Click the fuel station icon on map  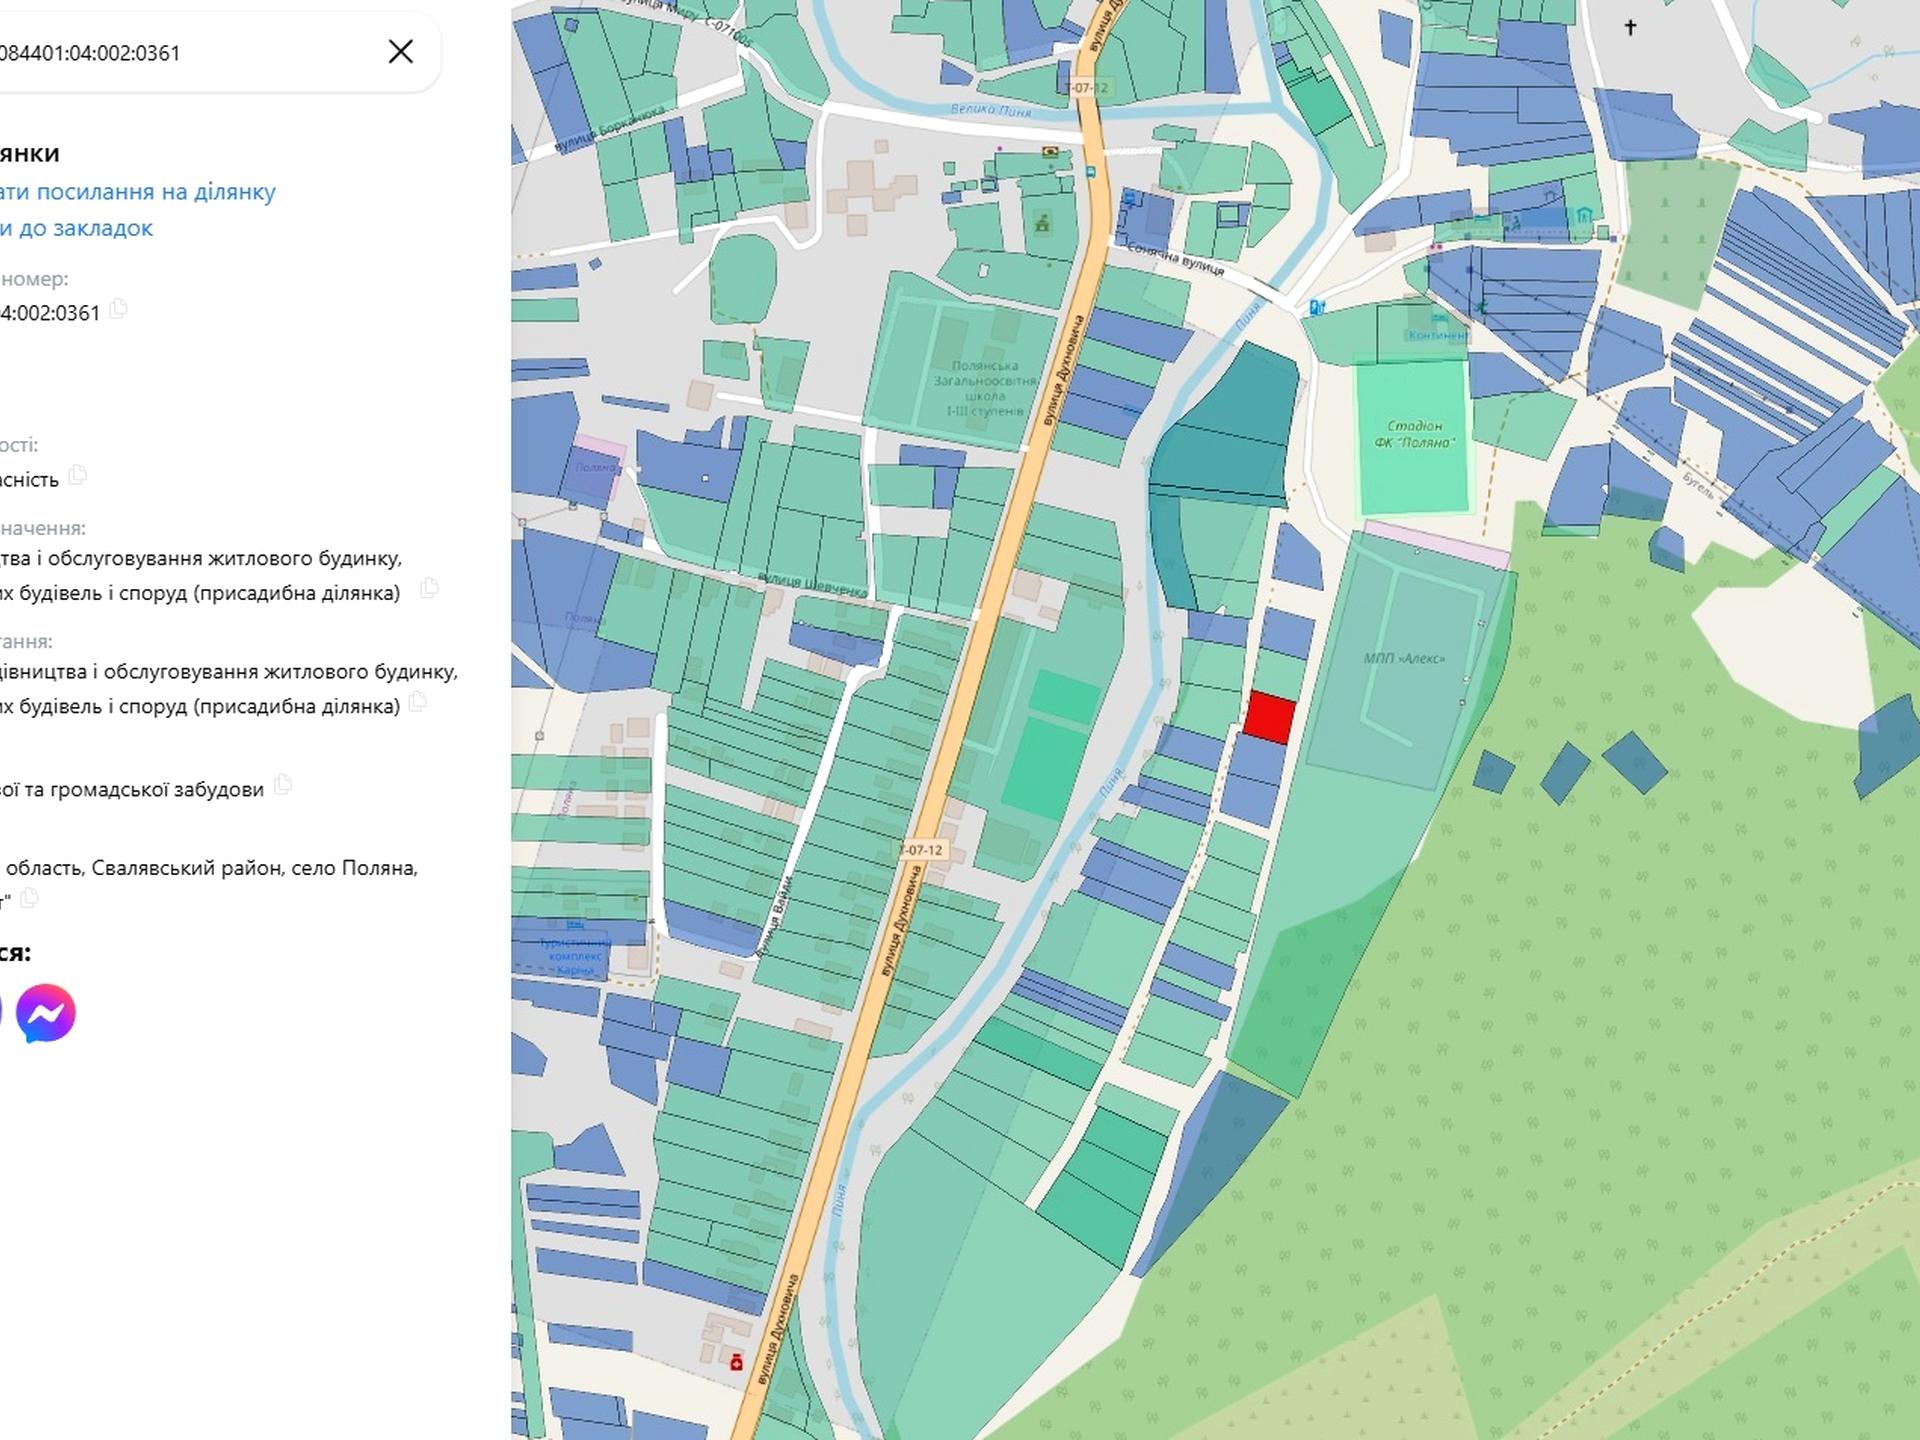coord(1317,307)
